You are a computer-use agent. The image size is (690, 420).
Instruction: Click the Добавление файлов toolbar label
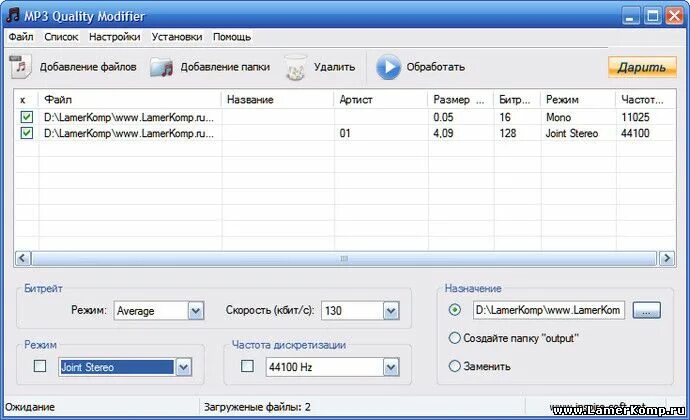pyautogui.click(x=88, y=67)
